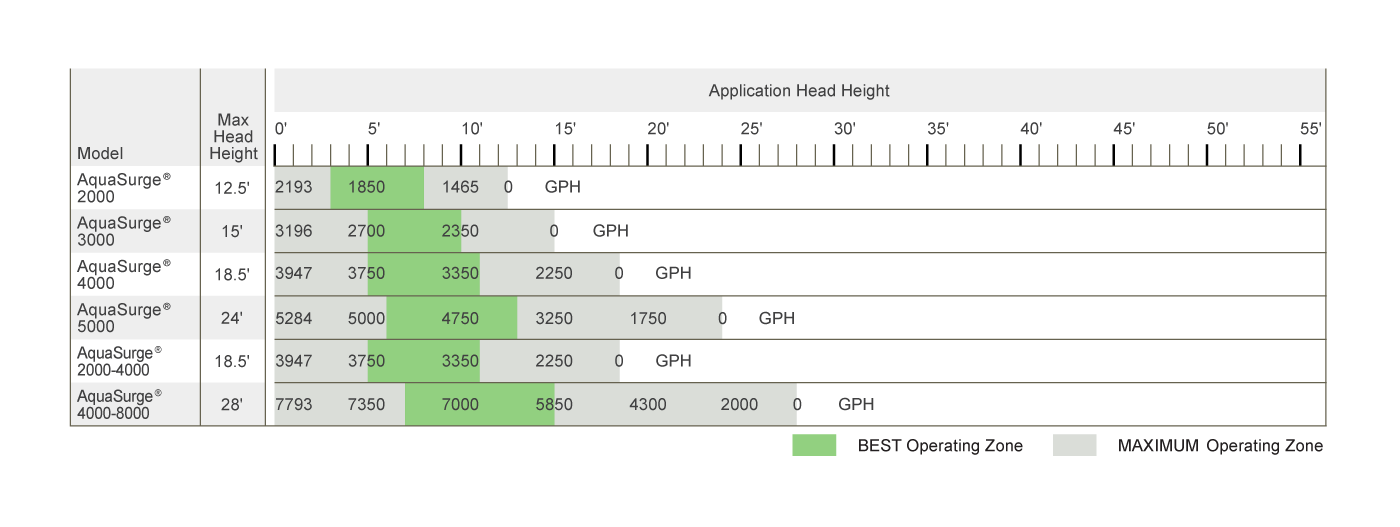Click the 15' label on the height scale
Image resolution: width=1400 pixels, height=527 pixels.
[565, 129]
